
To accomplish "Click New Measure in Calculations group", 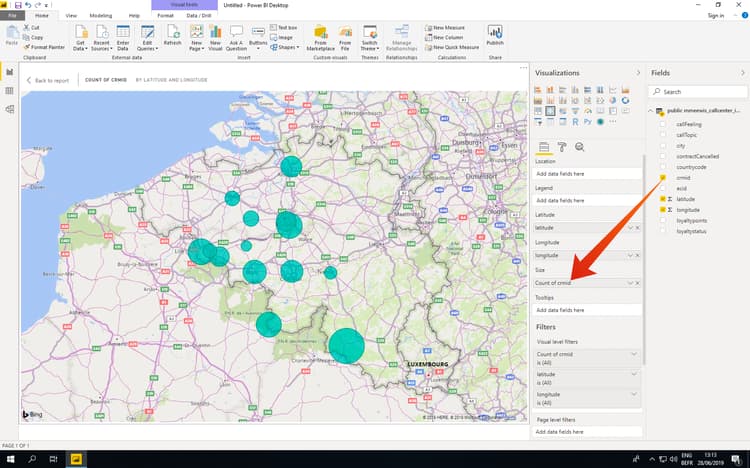I will [450, 28].
